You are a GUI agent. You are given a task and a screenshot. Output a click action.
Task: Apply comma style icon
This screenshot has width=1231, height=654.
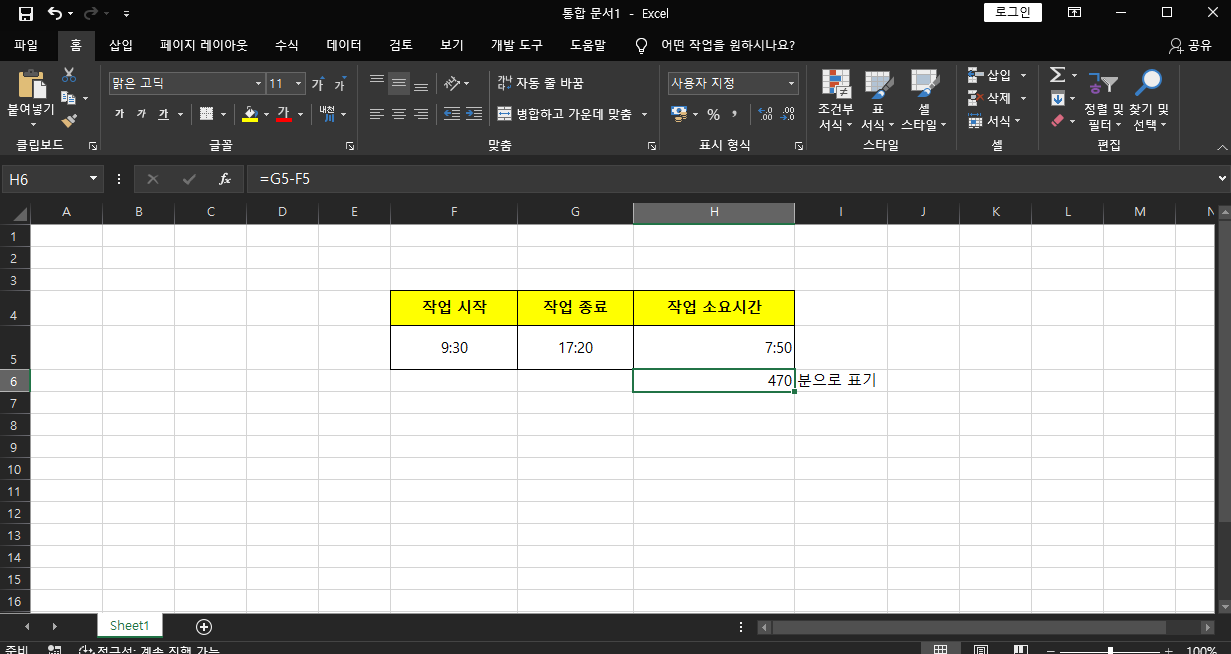(735, 114)
